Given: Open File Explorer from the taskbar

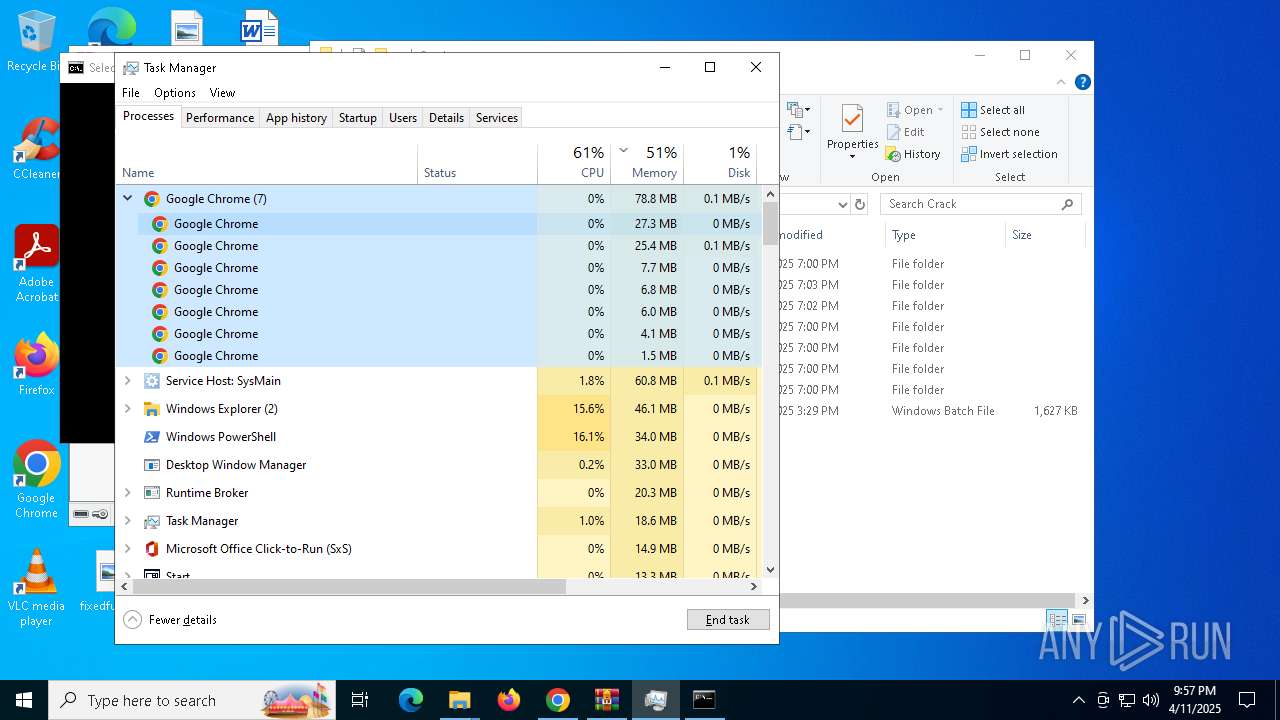Looking at the screenshot, I should point(459,700).
